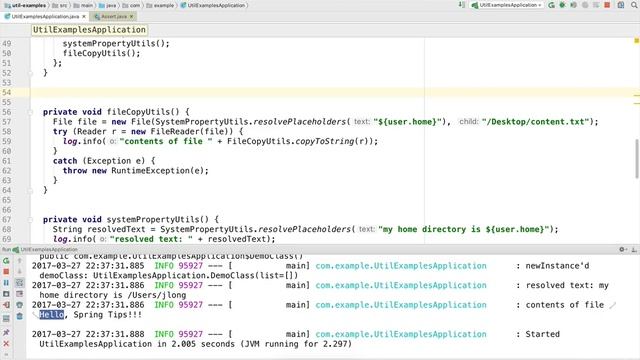Pause output icon in Run panel
Screen dimensions: 640x360
point(6,282)
